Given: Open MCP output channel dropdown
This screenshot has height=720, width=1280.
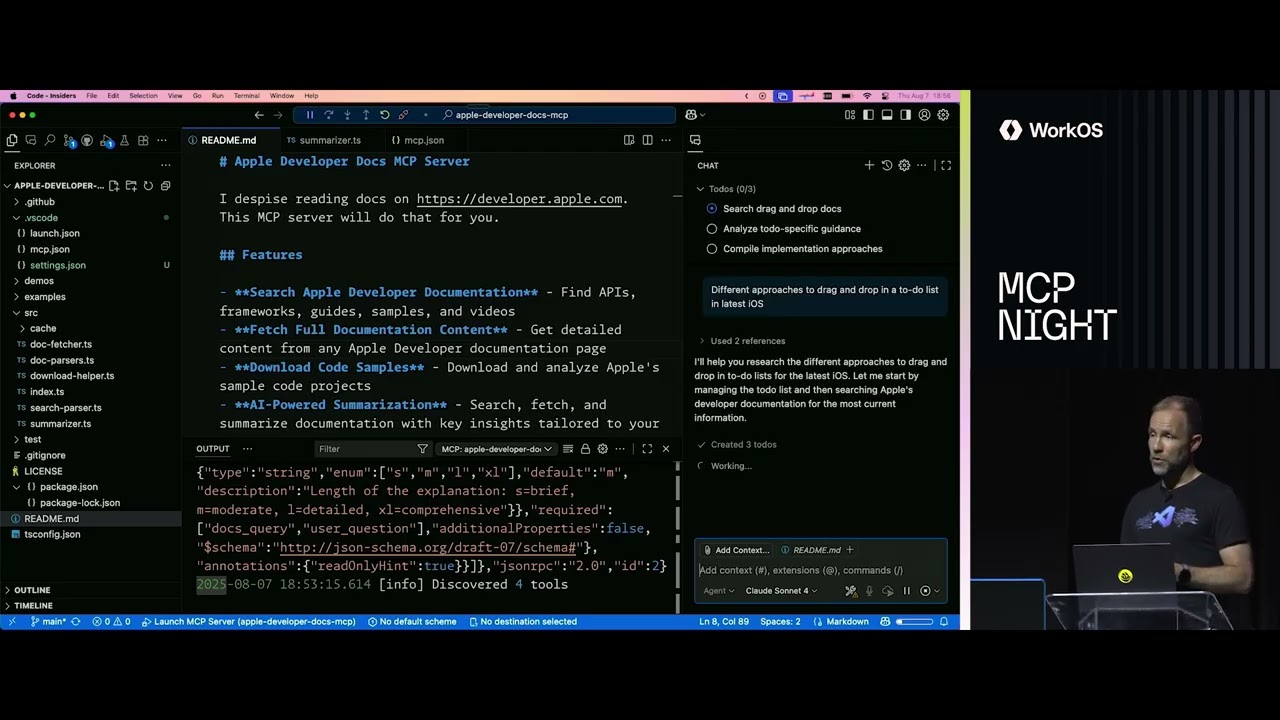Looking at the screenshot, I should pos(497,449).
